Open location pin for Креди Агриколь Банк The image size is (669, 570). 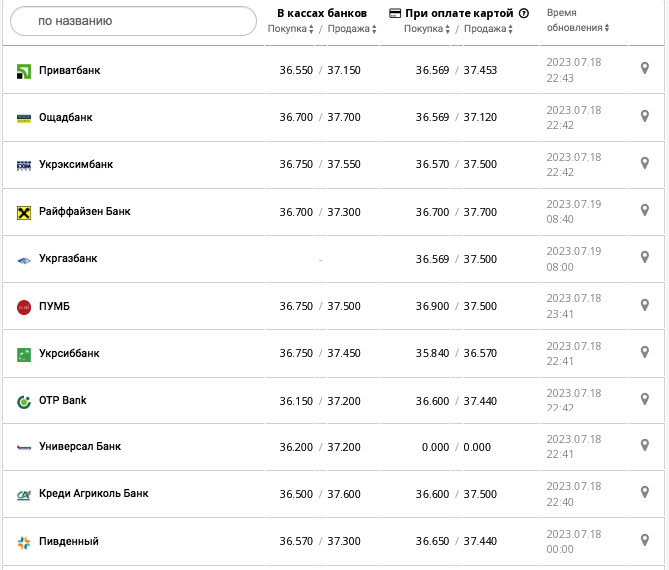click(x=645, y=492)
